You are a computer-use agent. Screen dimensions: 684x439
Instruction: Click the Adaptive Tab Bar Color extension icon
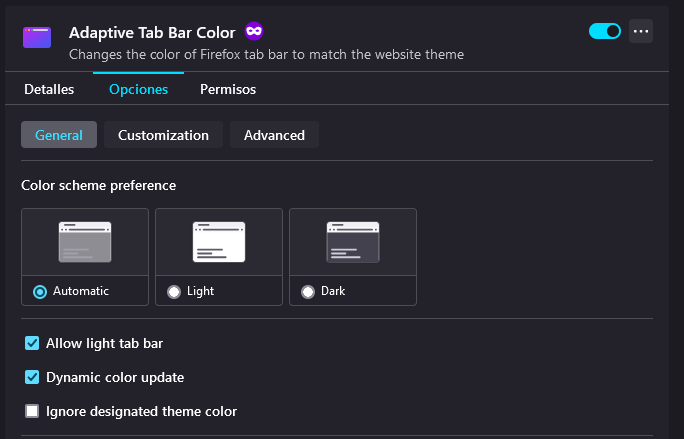coord(37,38)
